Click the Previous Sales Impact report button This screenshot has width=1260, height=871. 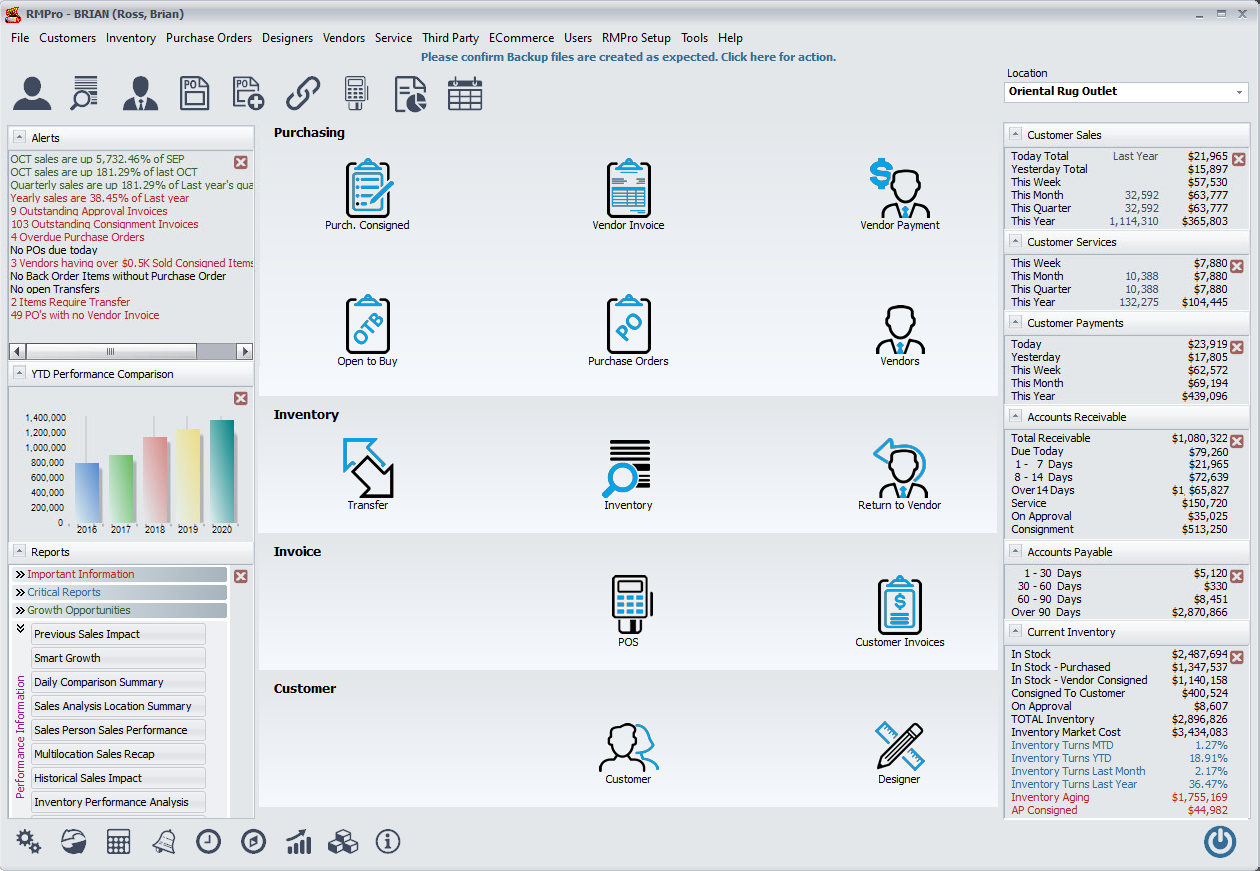tap(118, 634)
